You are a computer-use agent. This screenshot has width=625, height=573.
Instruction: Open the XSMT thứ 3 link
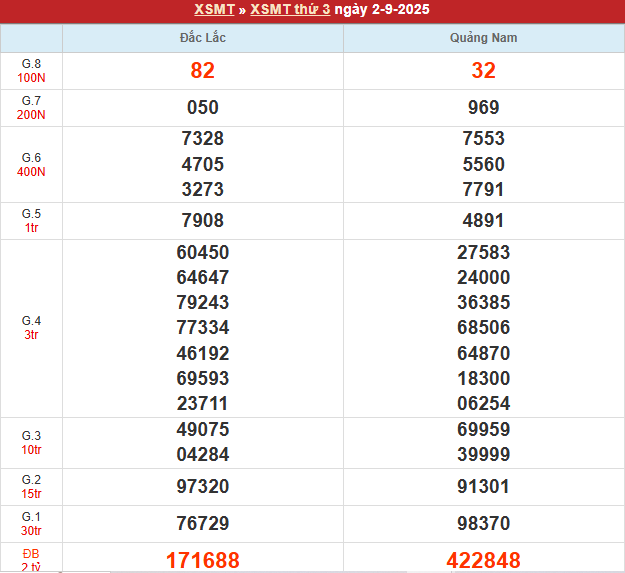(x=290, y=9)
